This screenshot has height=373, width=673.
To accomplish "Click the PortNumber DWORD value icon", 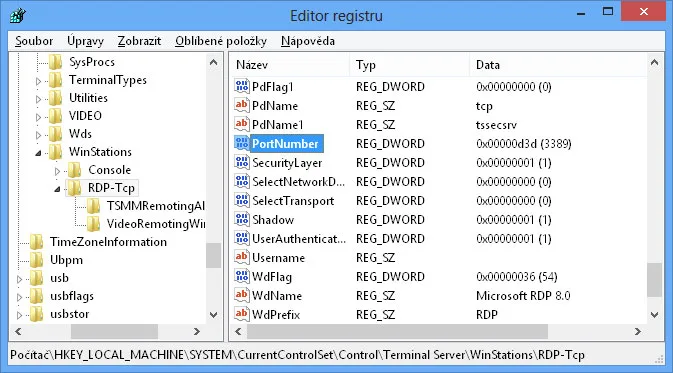I will tap(242, 143).
